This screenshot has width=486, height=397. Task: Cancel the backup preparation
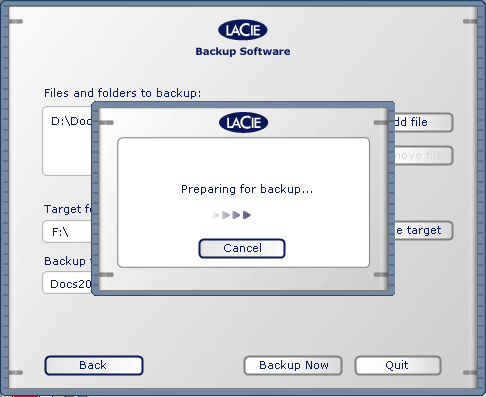tap(242, 248)
